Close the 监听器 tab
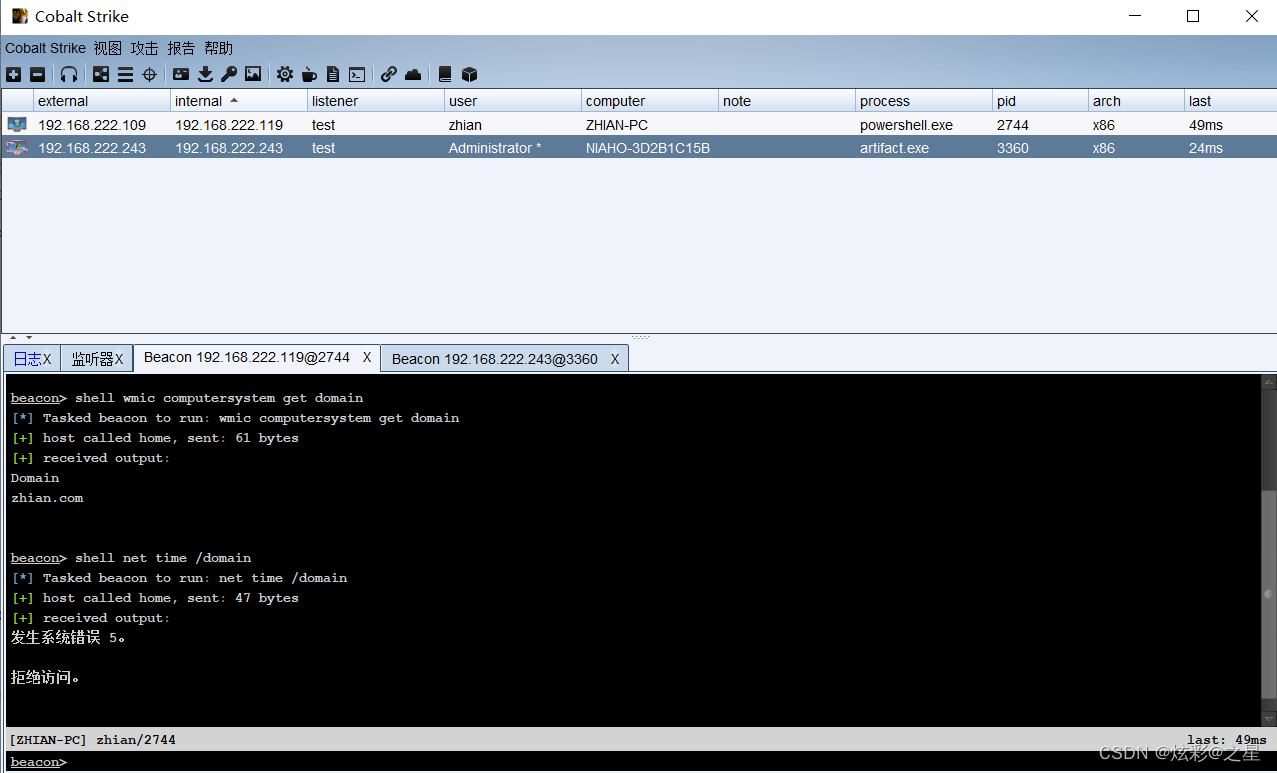The height and width of the screenshot is (773, 1277). pyautogui.click(x=119, y=359)
